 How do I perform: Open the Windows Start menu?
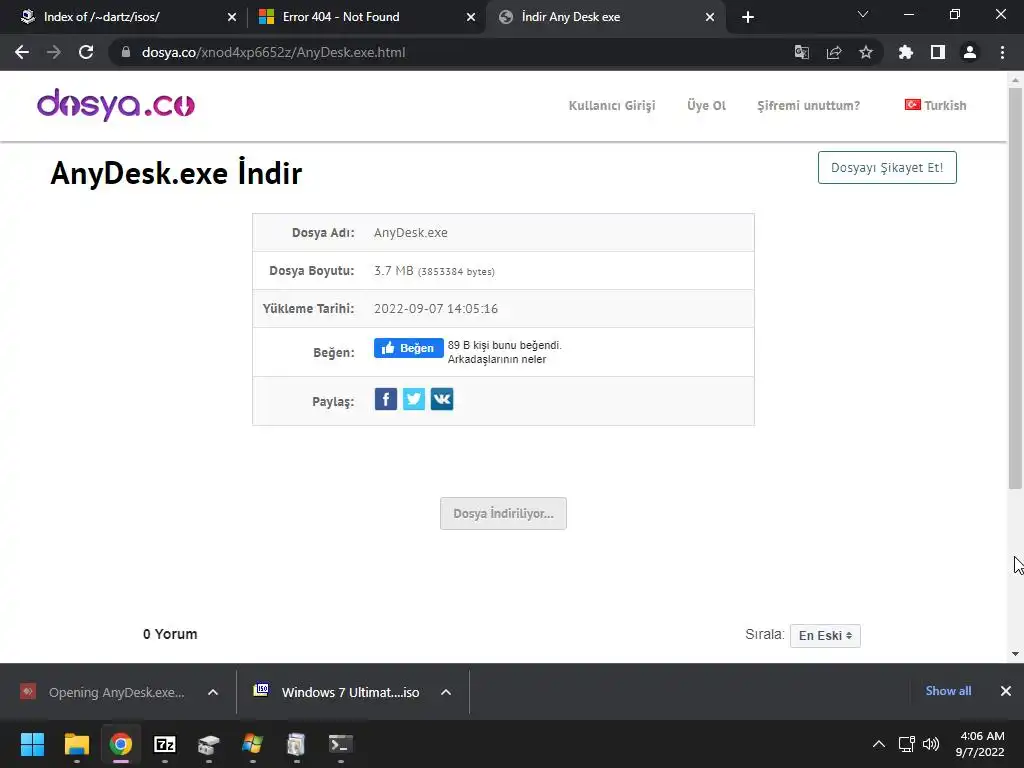click(x=32, y=744)
